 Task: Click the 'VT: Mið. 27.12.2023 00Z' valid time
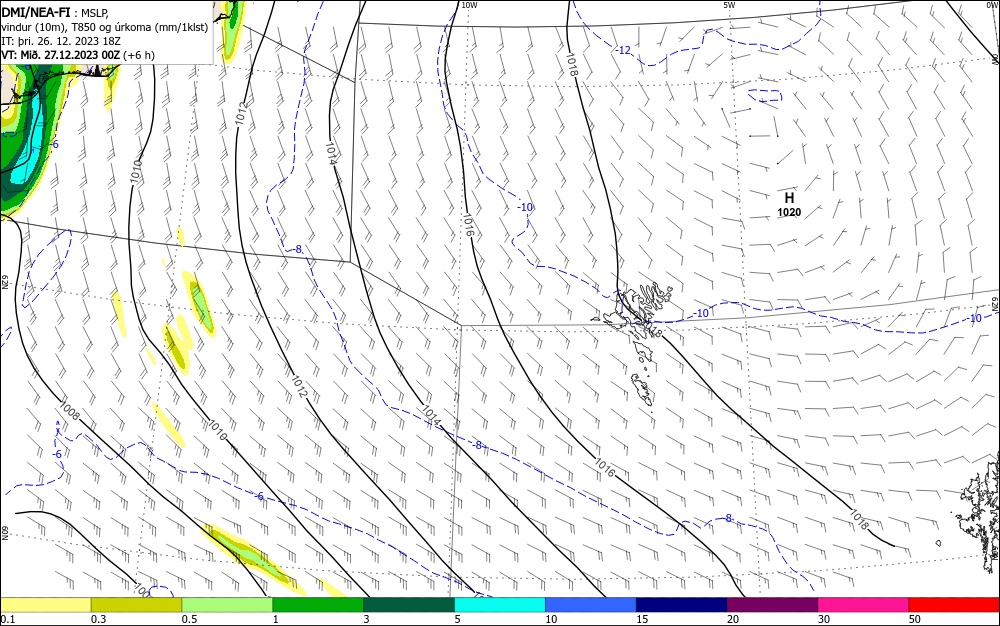61,55
